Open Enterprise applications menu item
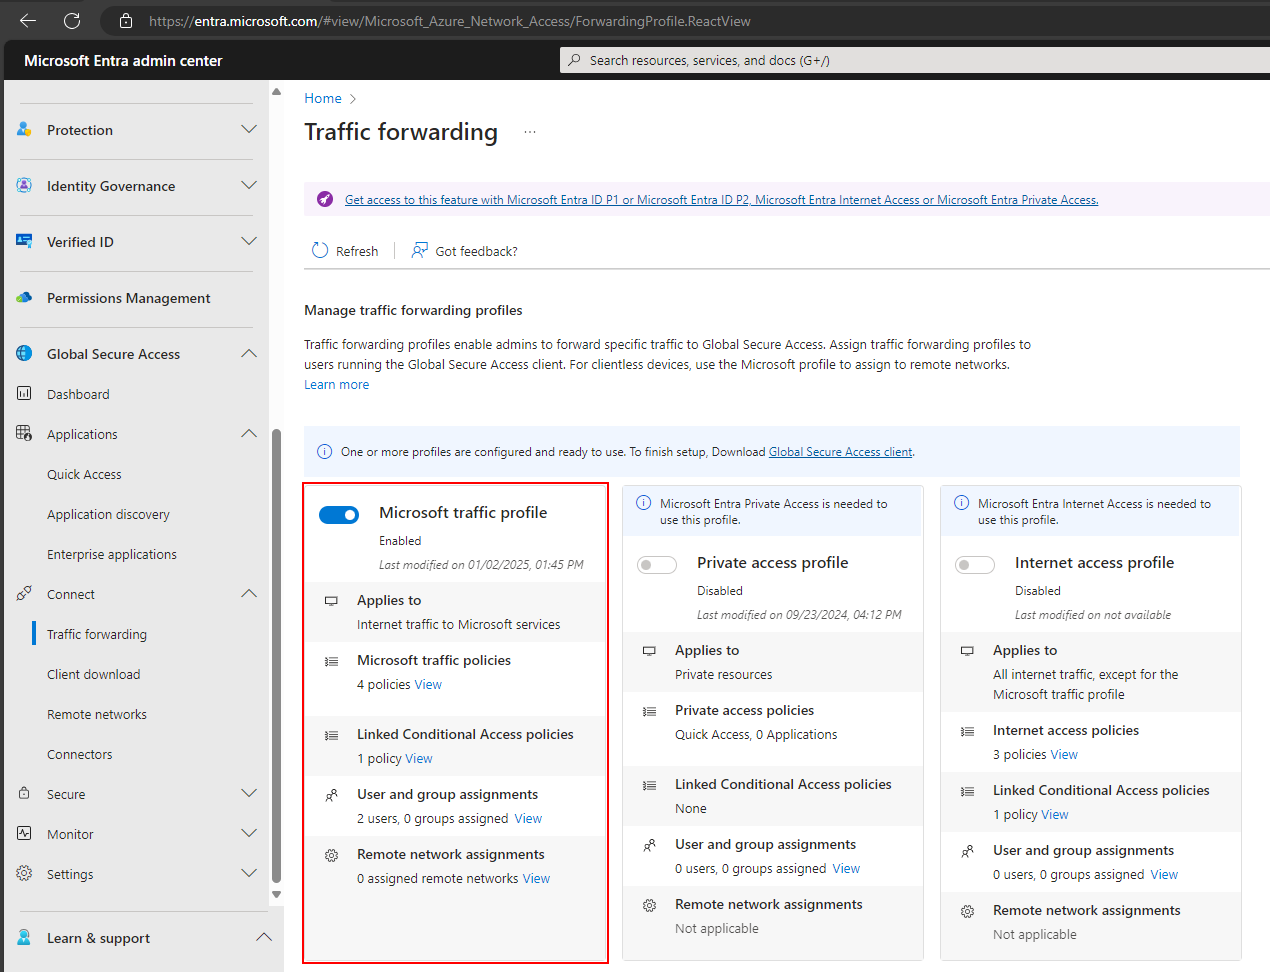Image resolution: width=1270 pixels, height=972 pixels. tap(112, 554)
